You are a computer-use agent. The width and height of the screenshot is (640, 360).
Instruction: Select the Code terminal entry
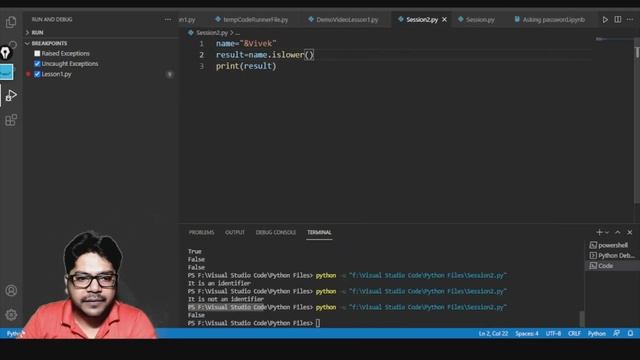pyautogui.click(x=612, y=266)
